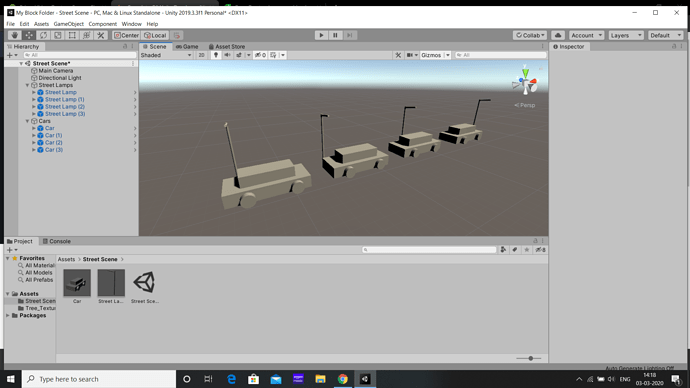Open the Window menu

[x=132, y=24]
